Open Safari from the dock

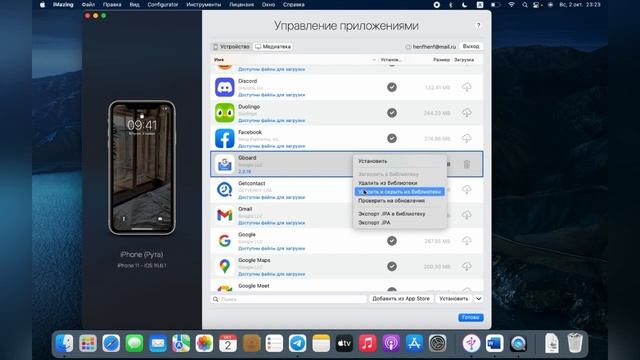click(111, 343)
